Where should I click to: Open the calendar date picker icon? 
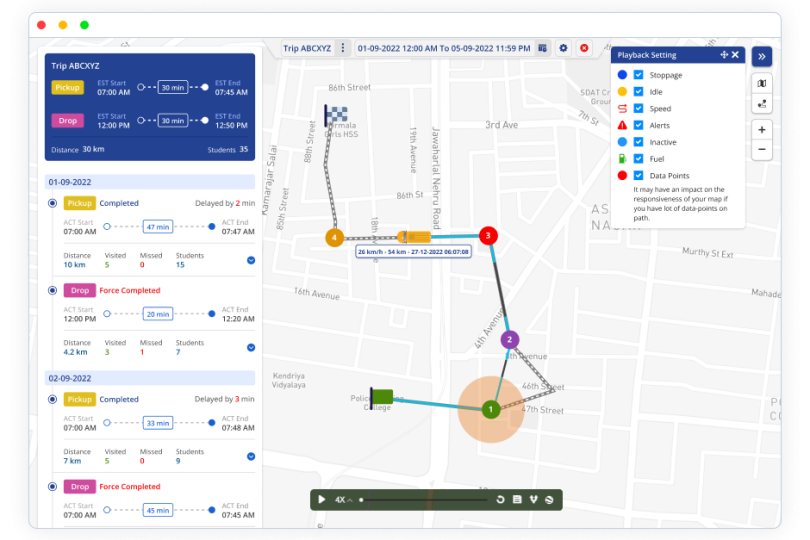pos(542,48)
